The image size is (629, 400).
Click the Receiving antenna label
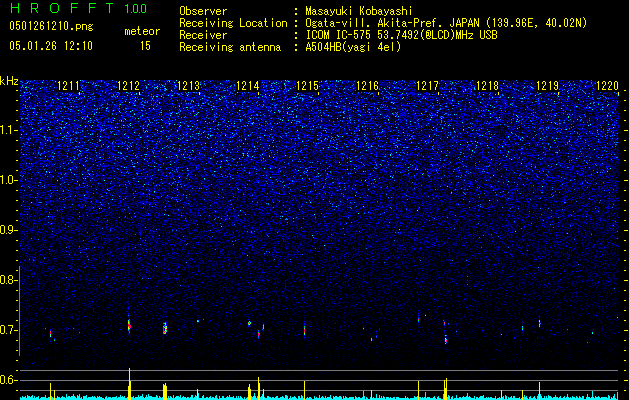pos(230,47)
